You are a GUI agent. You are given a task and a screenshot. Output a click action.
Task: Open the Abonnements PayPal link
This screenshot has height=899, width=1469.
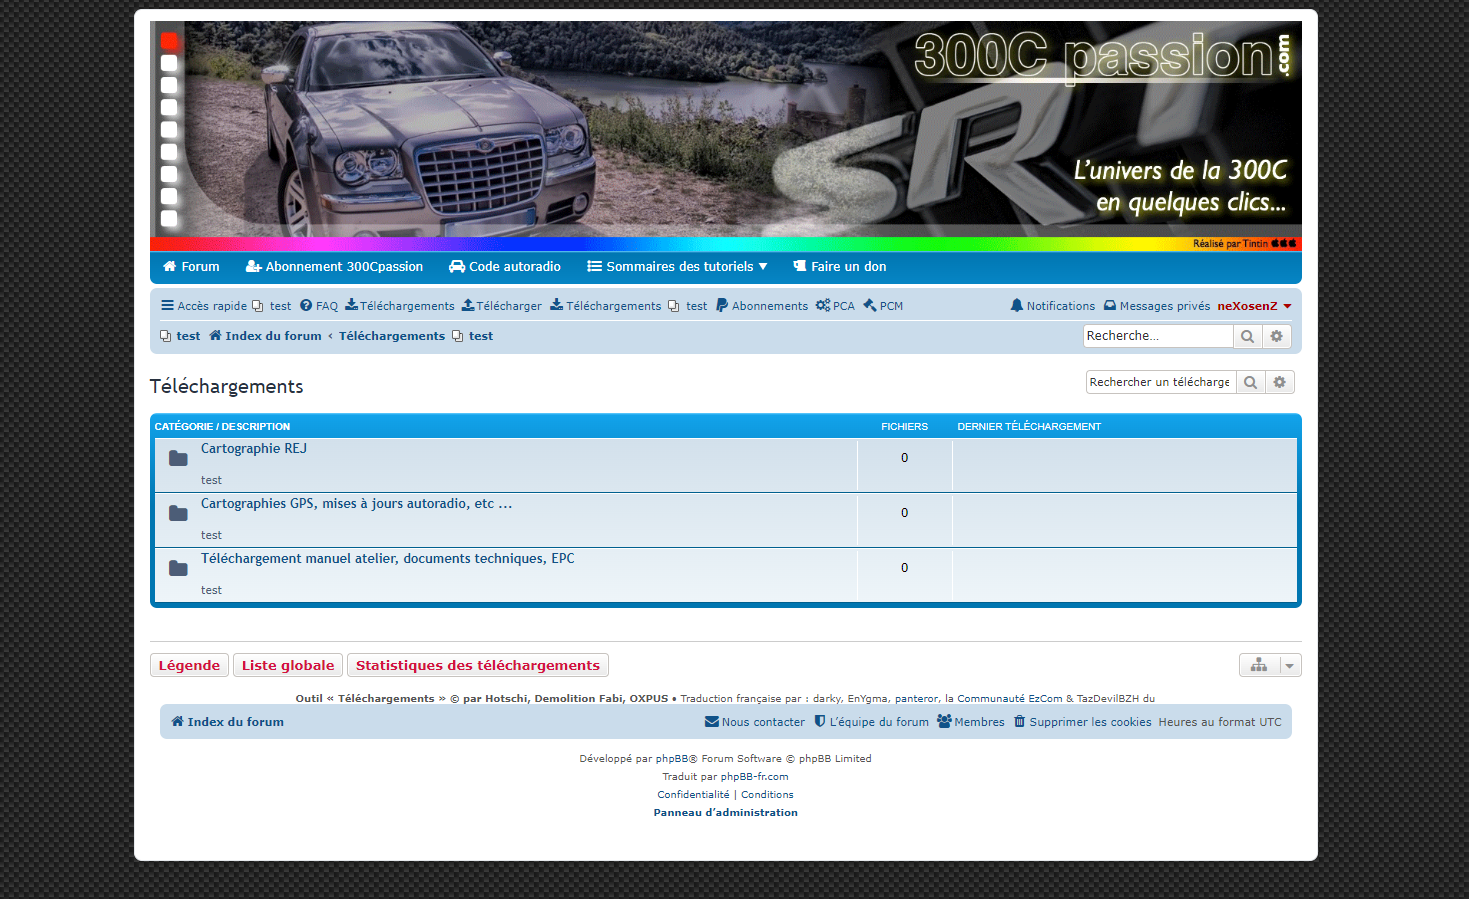pos(762,306)
